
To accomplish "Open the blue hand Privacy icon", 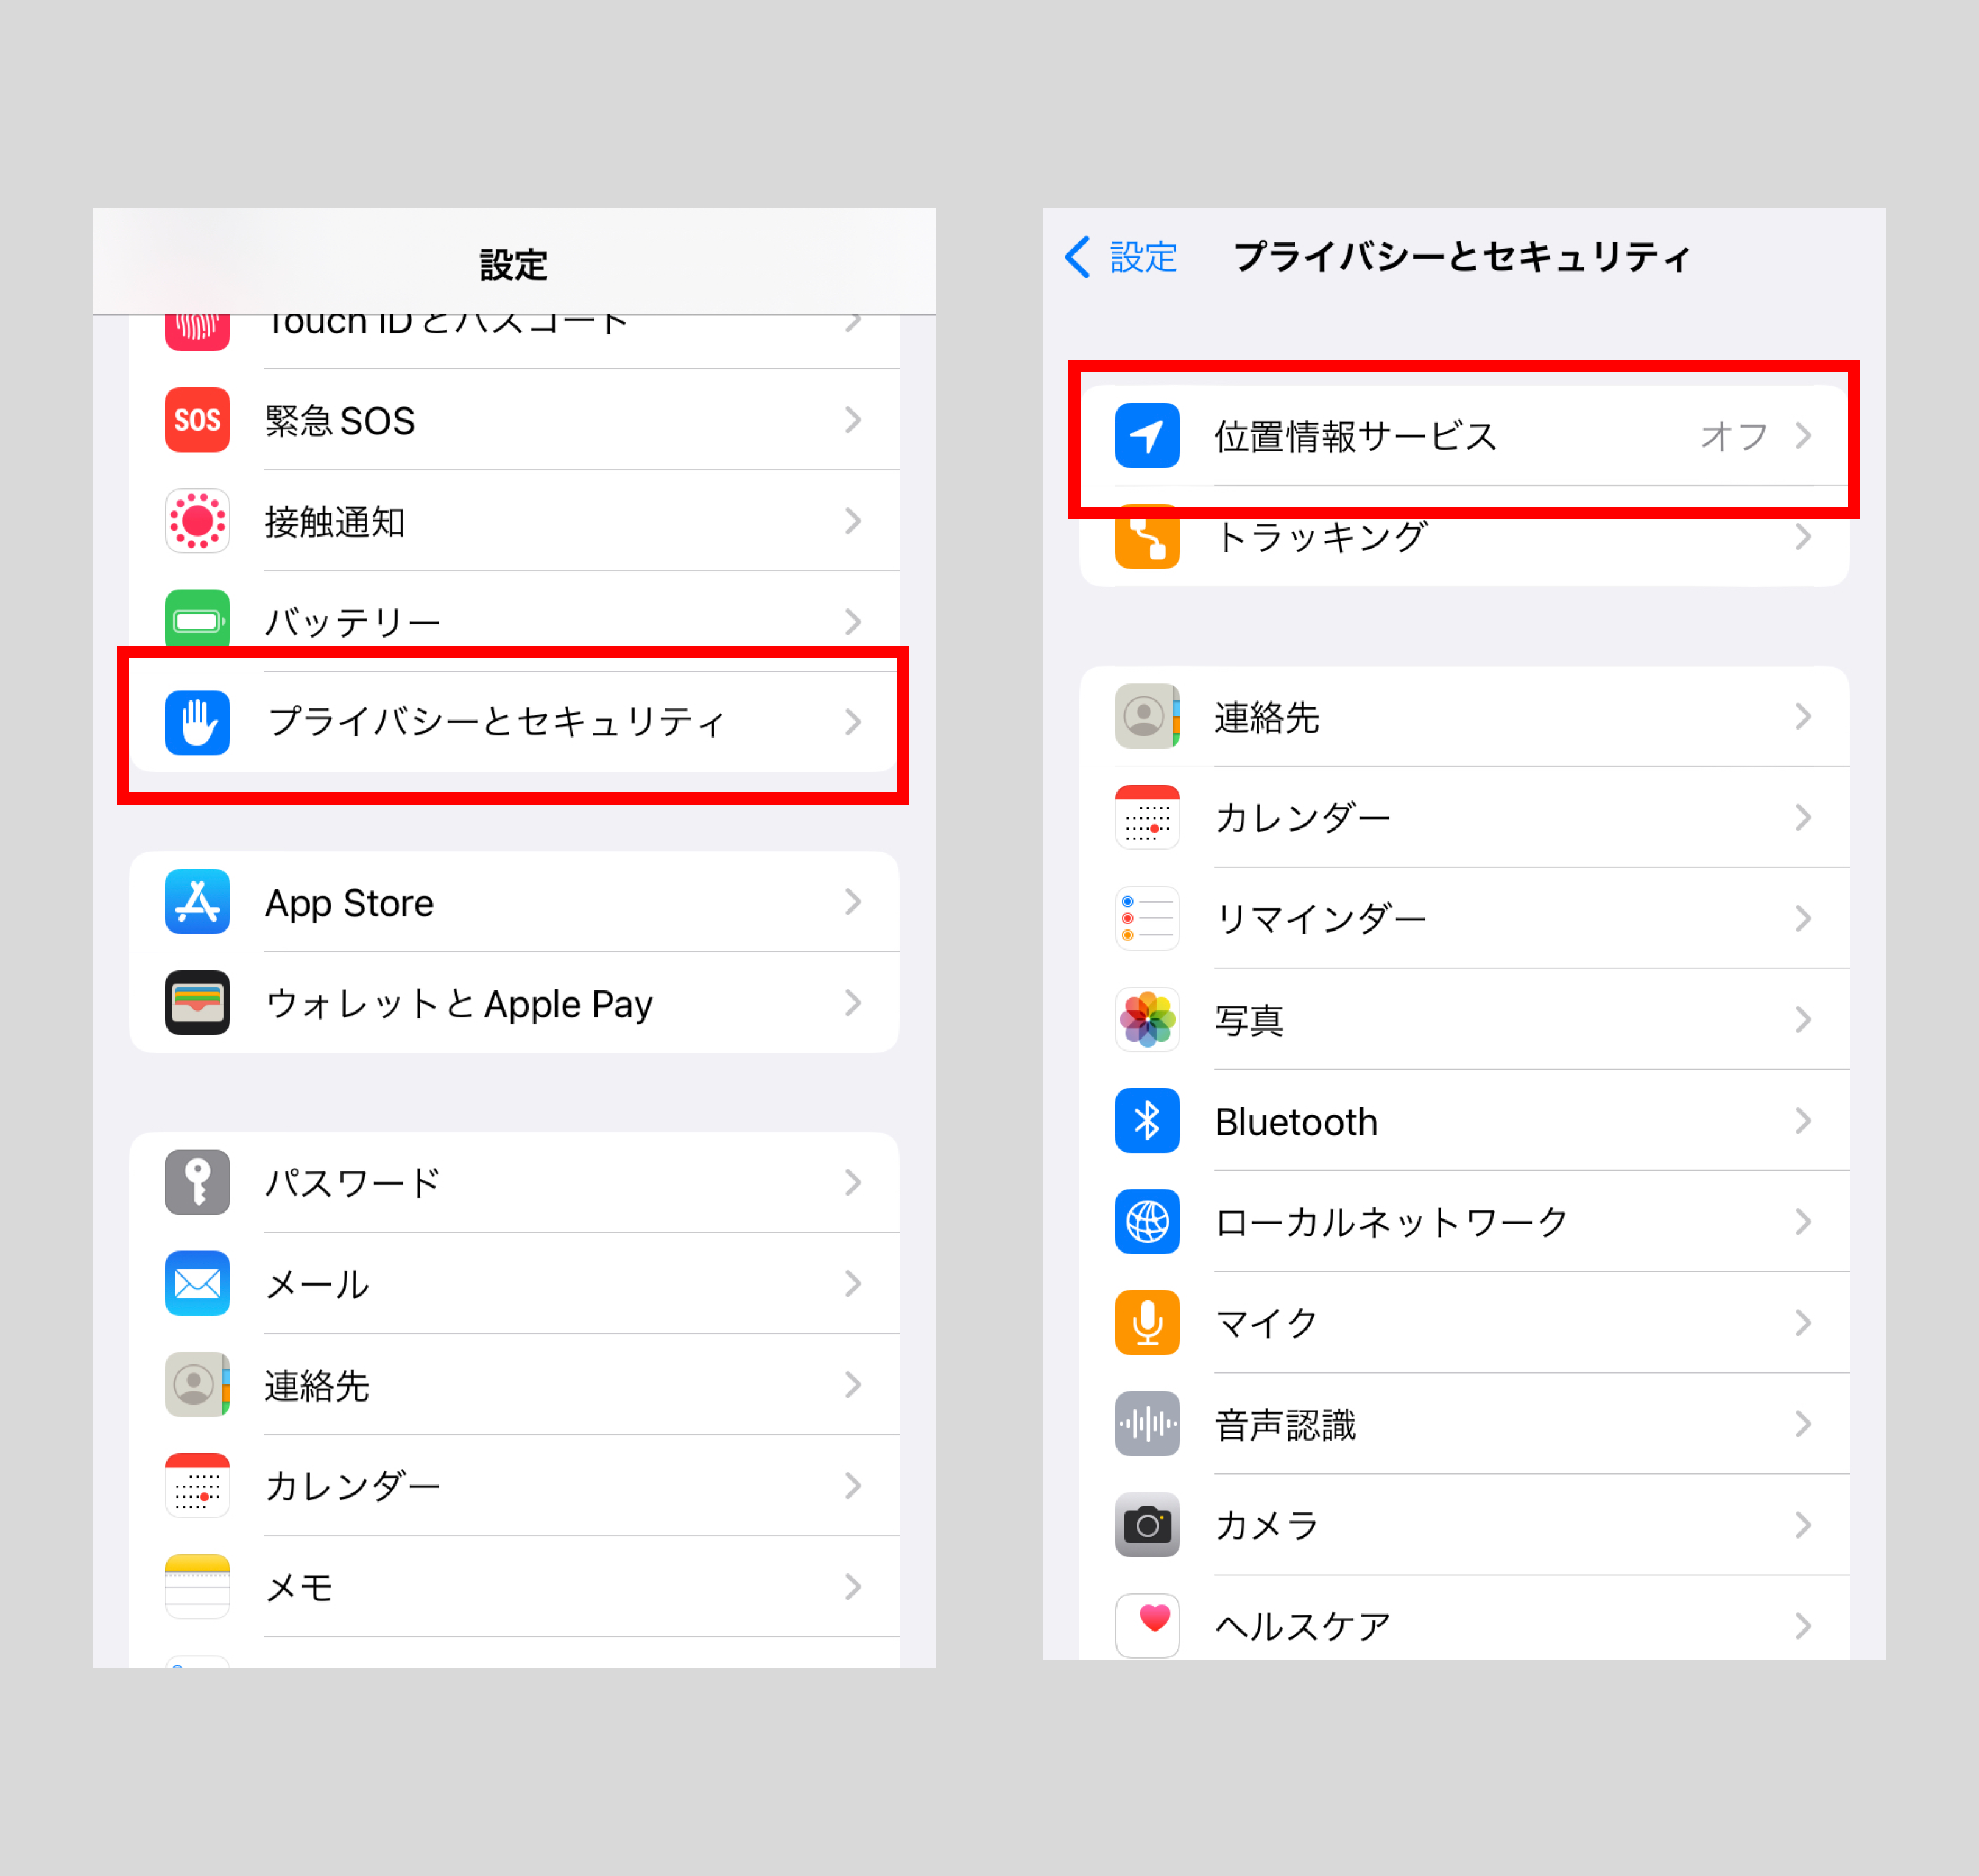I will click(x=197, y=722).
